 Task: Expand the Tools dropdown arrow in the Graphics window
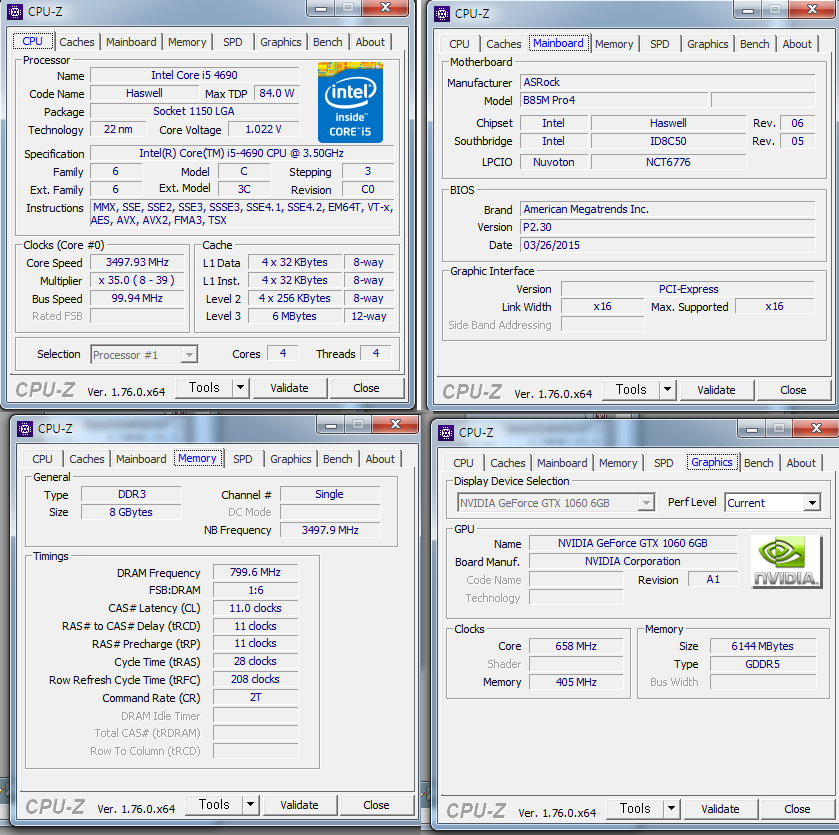672,809
